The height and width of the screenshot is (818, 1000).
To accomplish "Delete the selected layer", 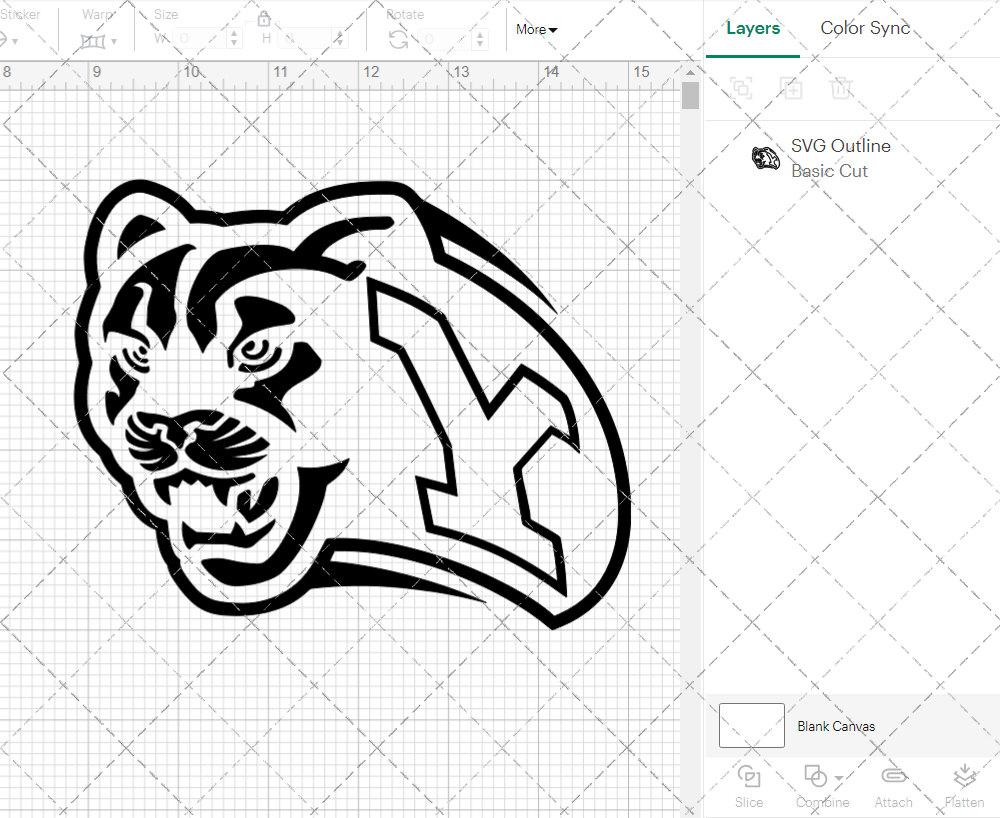I will point(842,88).
